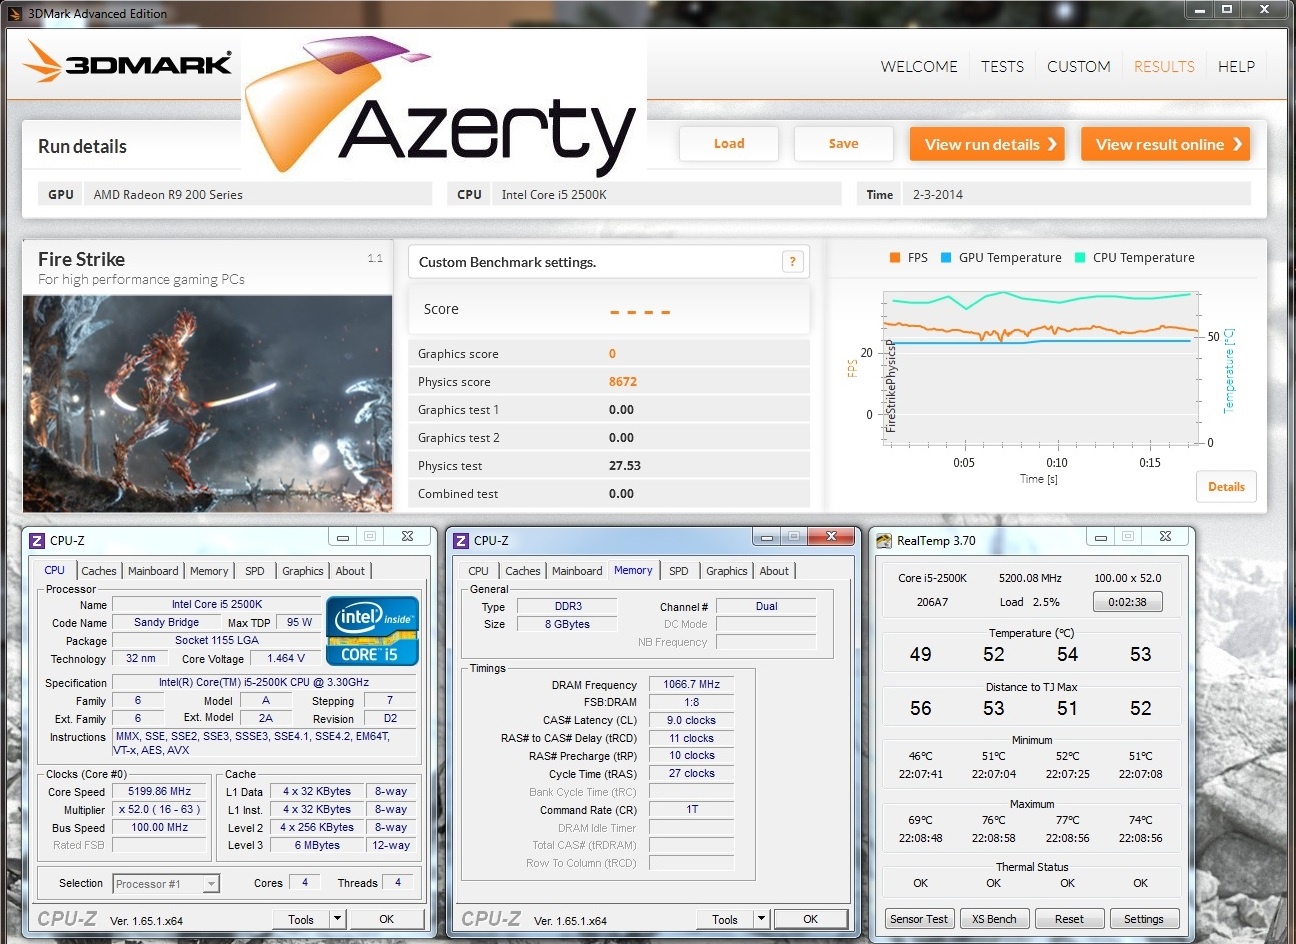Switch to Memory tab in left CPU-Z

pyautogui.click(x=209, y=571)
